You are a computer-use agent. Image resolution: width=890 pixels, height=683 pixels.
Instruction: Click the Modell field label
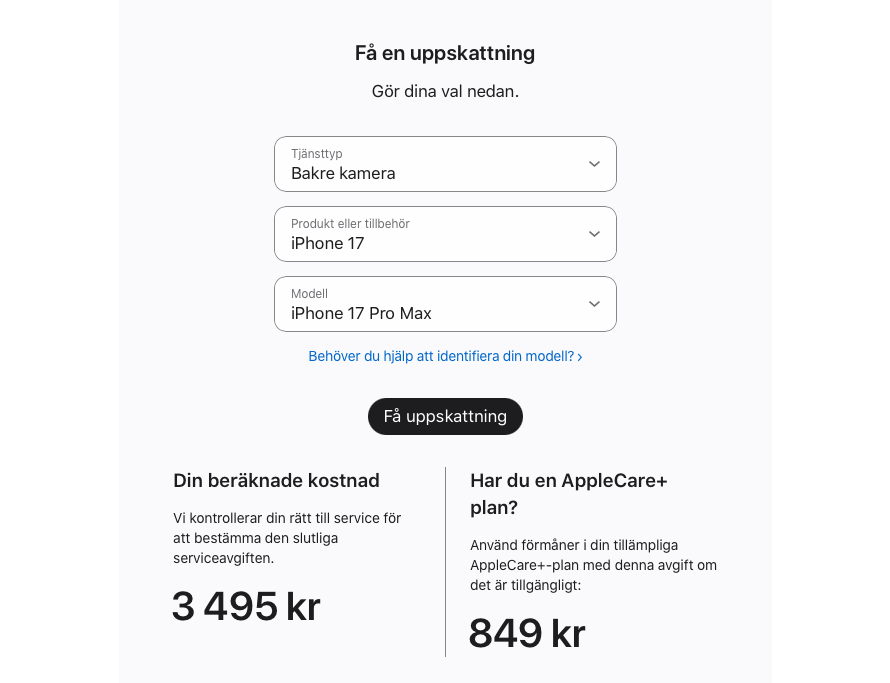tap(309, 294)
